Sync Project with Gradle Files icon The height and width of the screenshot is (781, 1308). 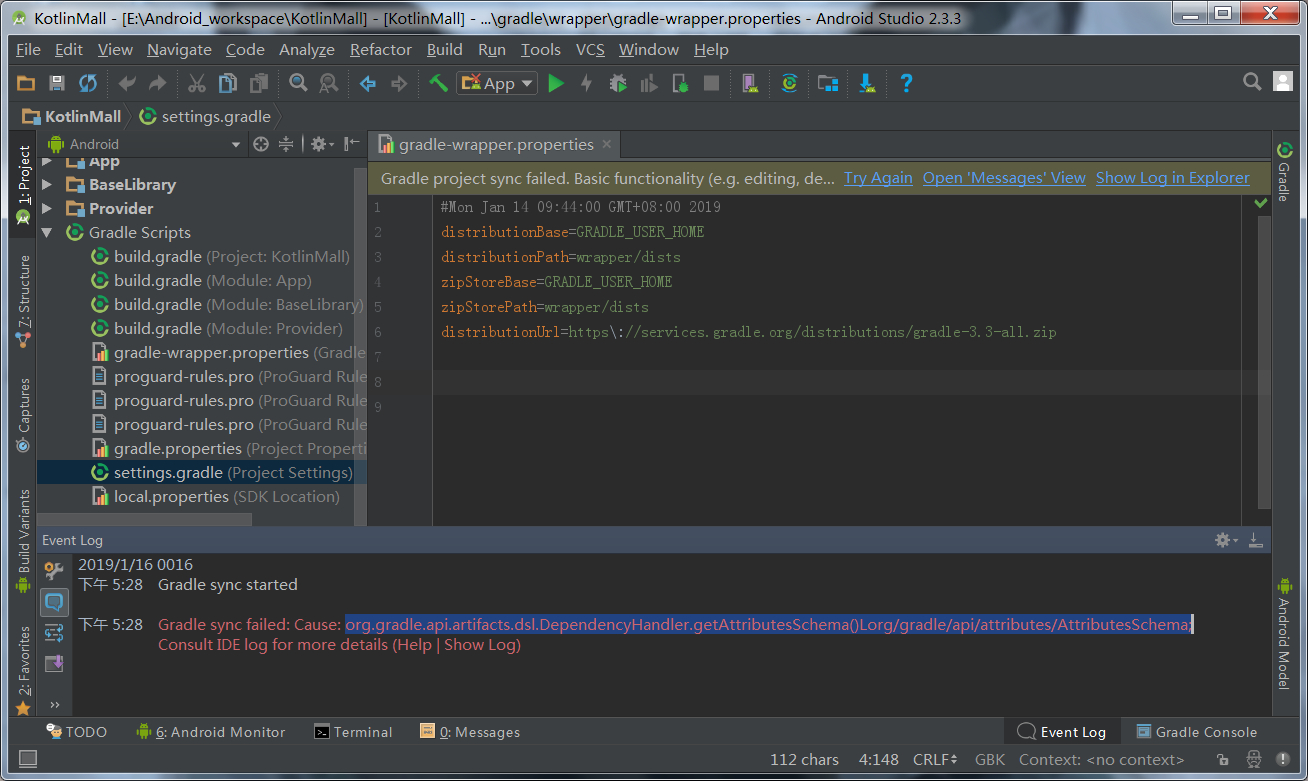789,83
